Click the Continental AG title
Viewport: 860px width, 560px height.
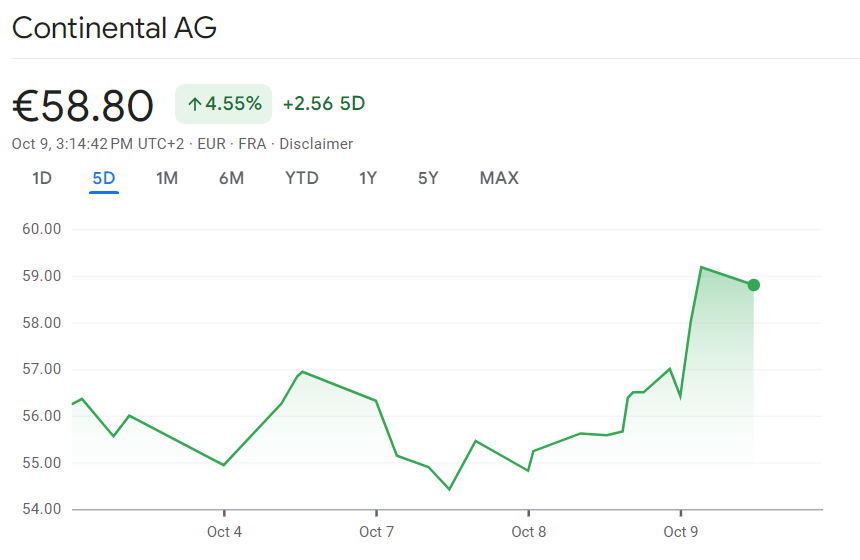114,28
